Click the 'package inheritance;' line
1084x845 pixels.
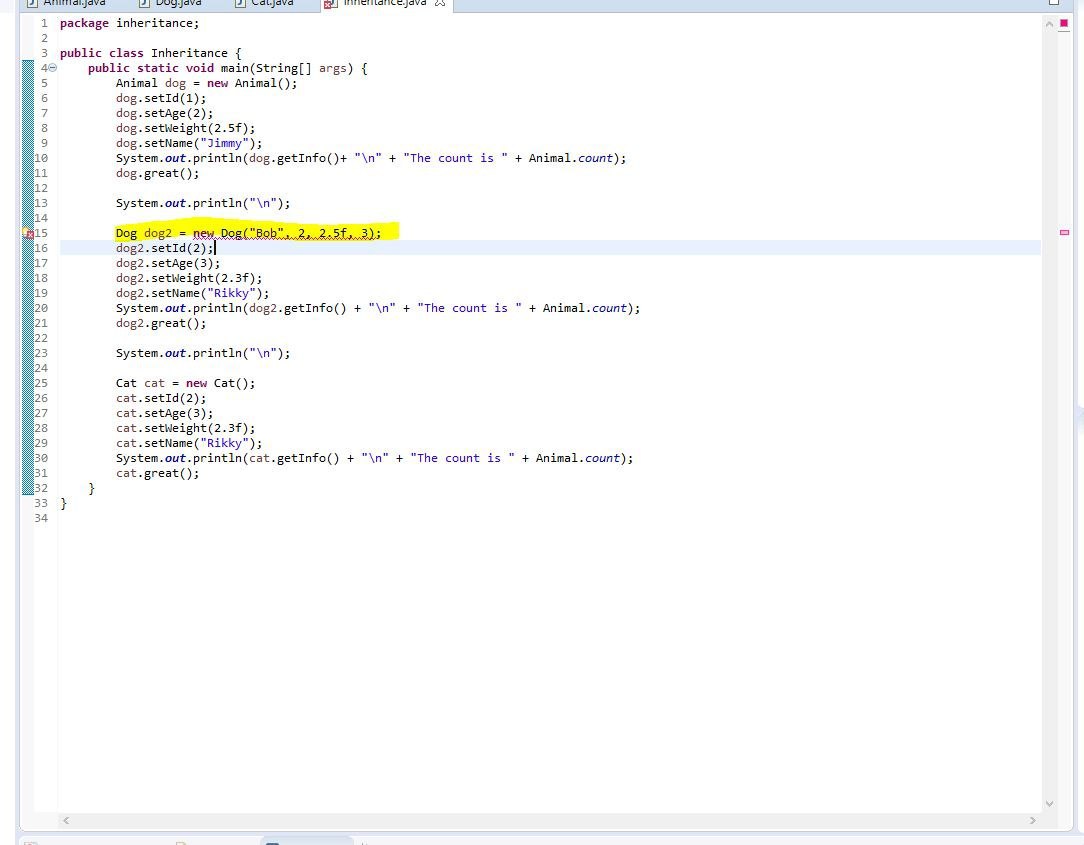pyautogui.click(x=129, y=24)
